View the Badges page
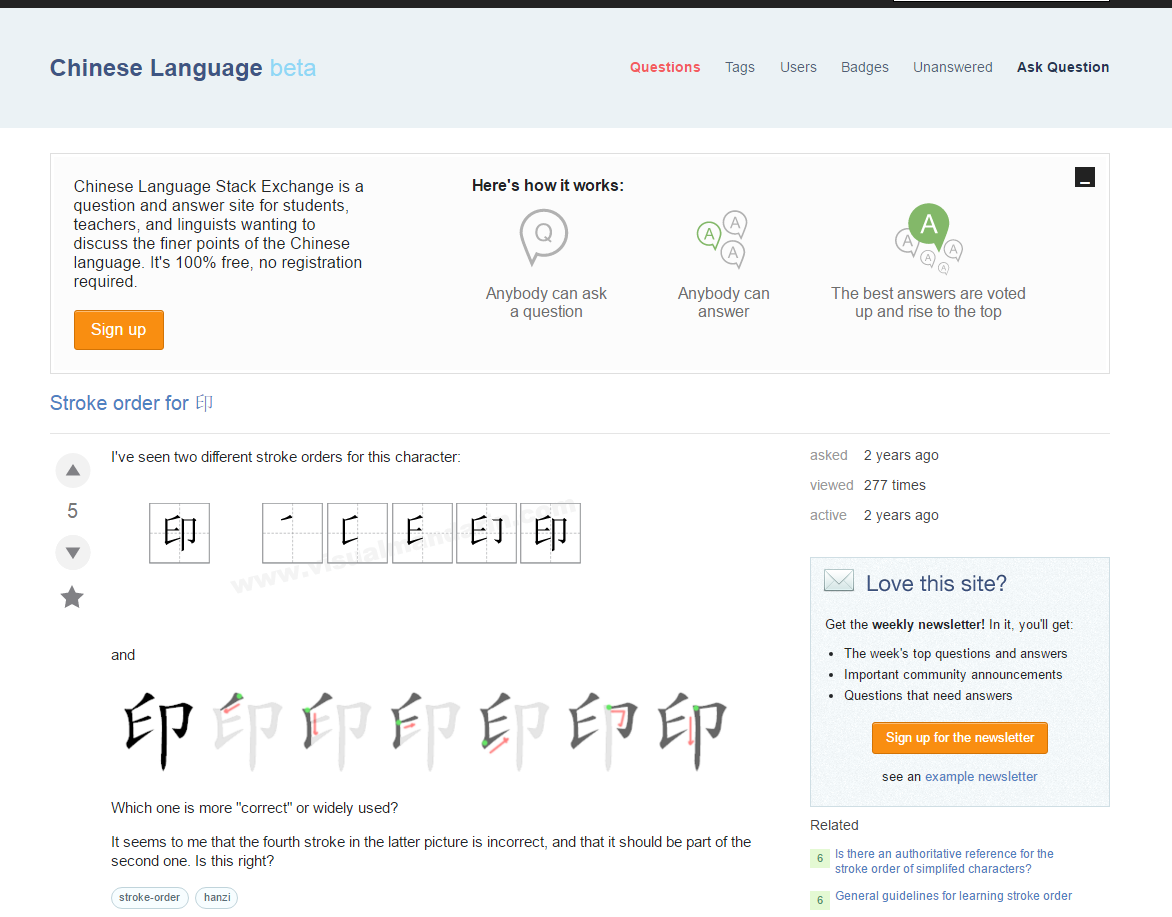The width and height of the screenshot is (1172, 917). (865, 67)
